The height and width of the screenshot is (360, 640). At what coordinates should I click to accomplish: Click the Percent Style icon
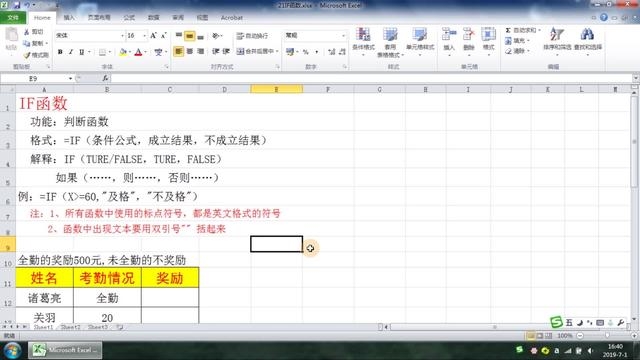pos(305,52)
